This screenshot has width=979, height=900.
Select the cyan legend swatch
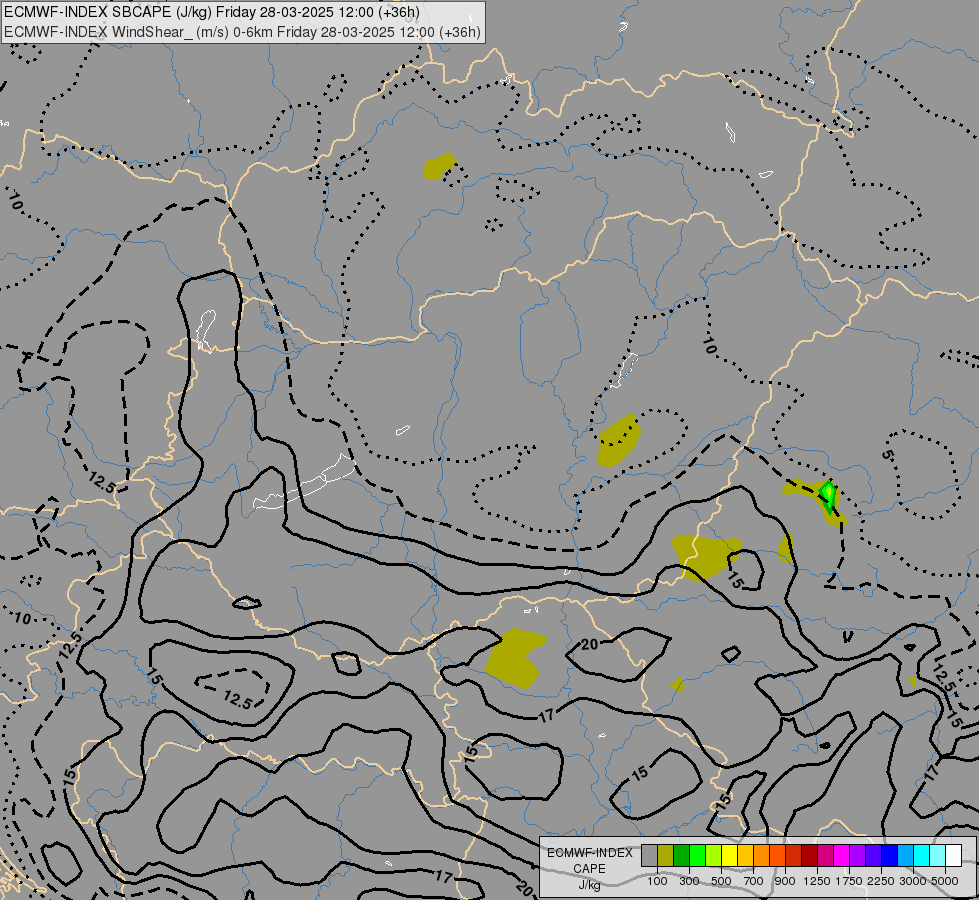(922, 856)
